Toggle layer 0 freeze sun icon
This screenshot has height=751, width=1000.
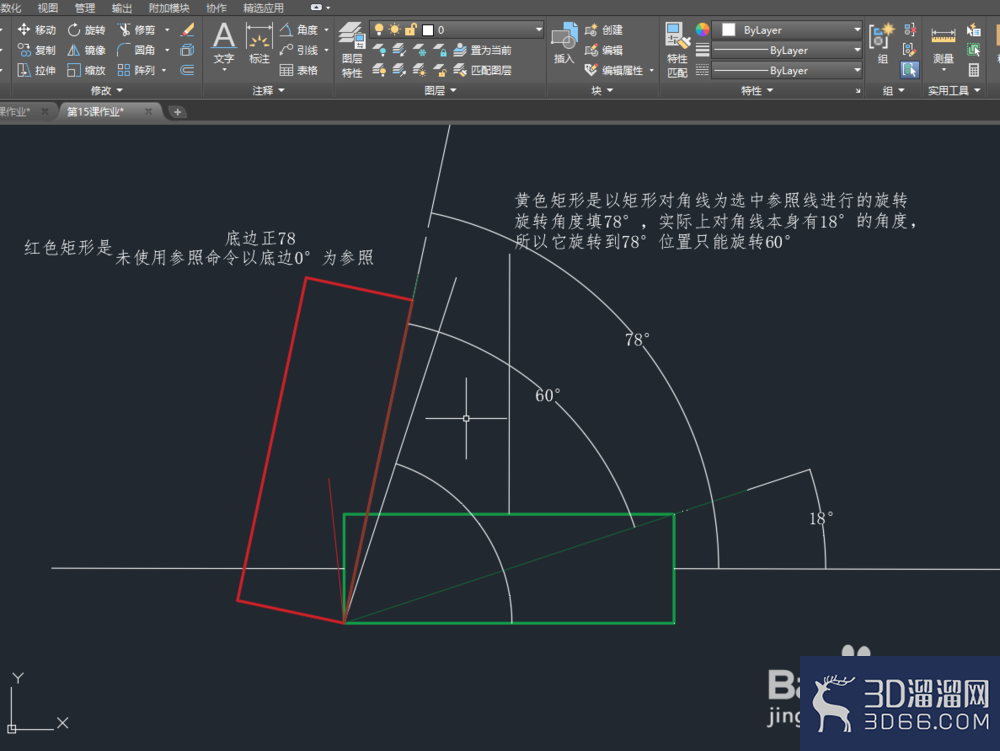(395, 29)
